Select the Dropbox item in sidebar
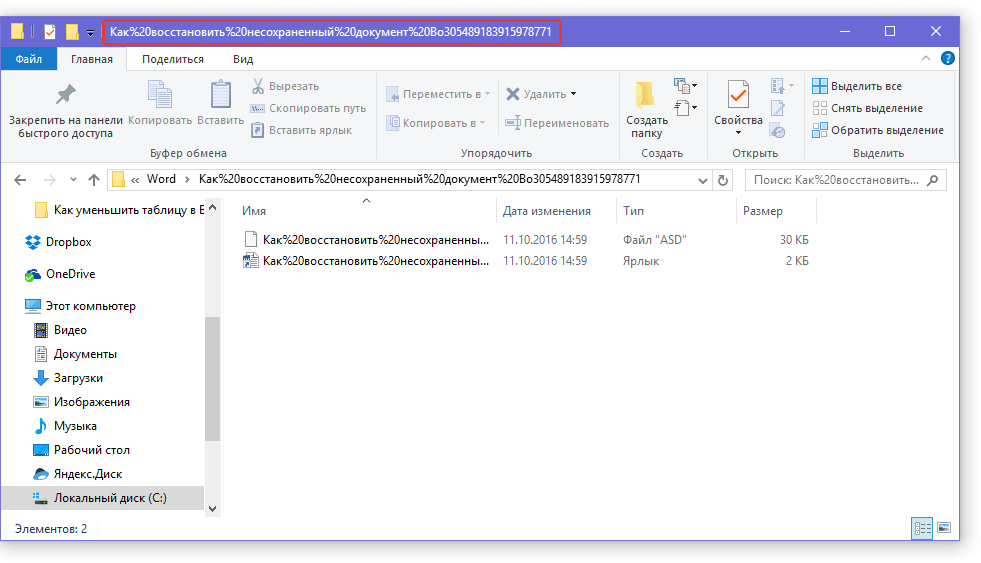Image resolution: width=981 pixels, height=563 pixels. (68, 242)
